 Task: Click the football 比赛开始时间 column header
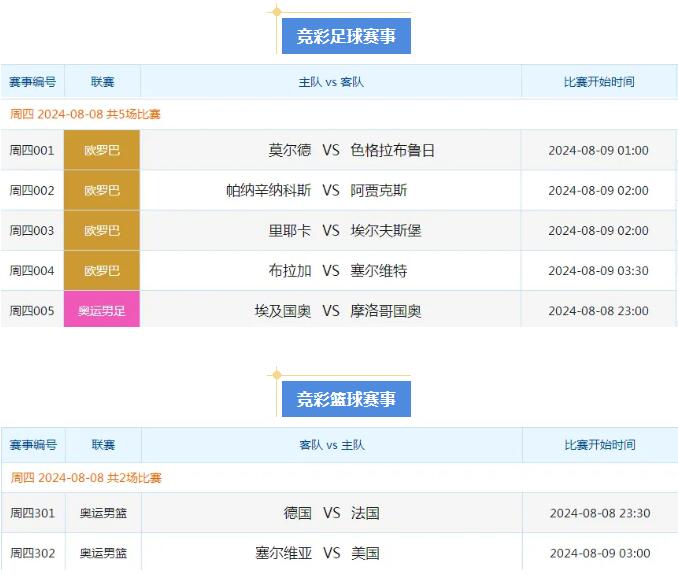[x=598, y=82]
